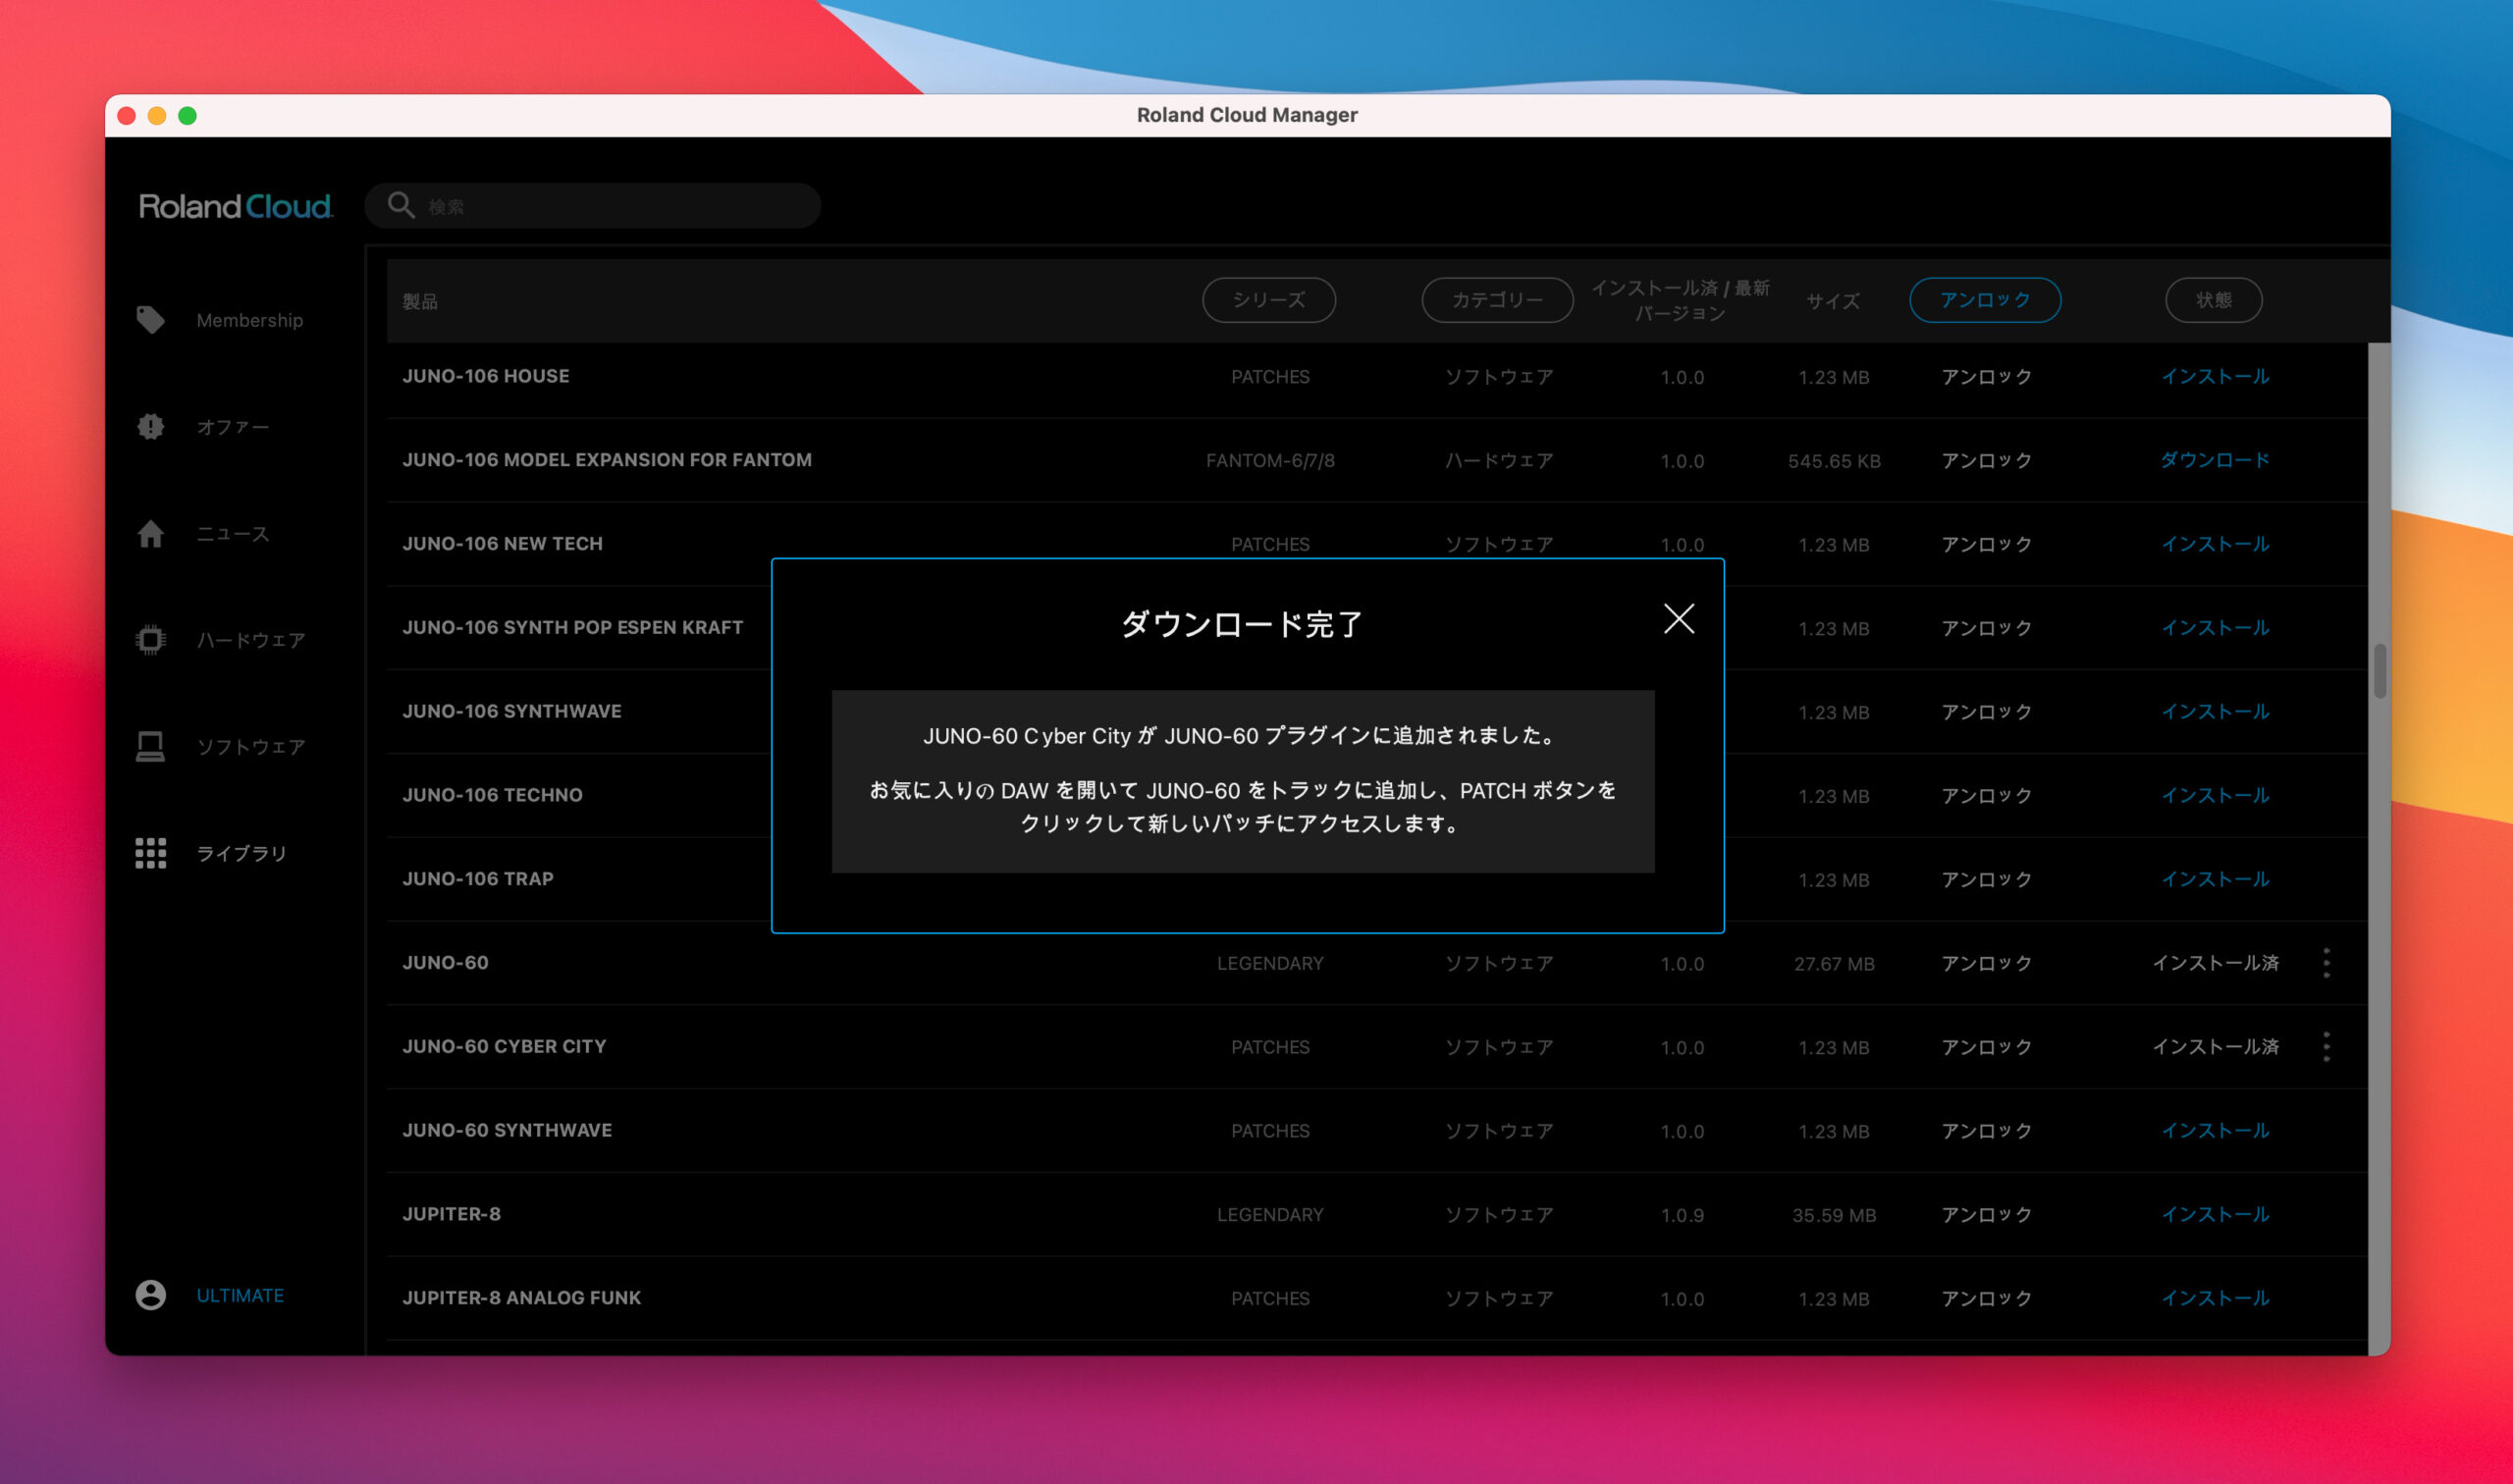Image resolution: width=2513 pixels, height=1484 pixels.
Task: Select the JUNO-106 SYNTHWAVE product name
Action: click(512, 711)
